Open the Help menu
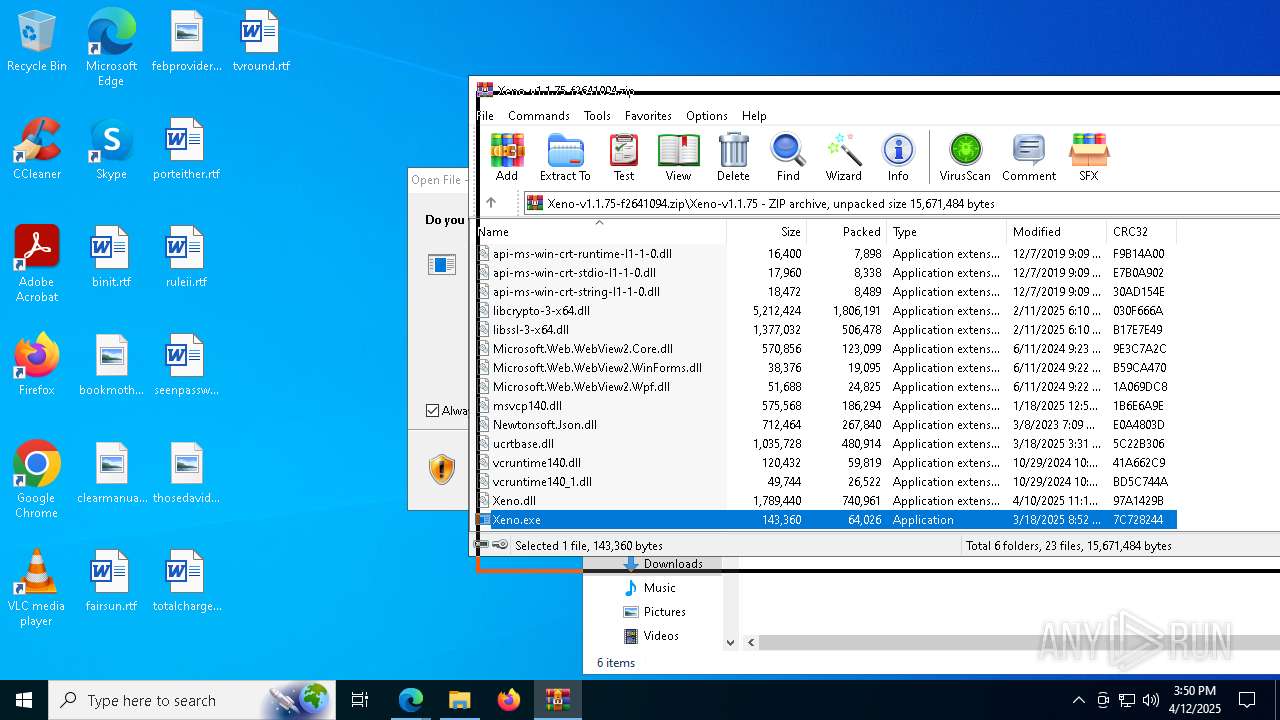This screenshot has width=1280, height=720. point(754,116)
